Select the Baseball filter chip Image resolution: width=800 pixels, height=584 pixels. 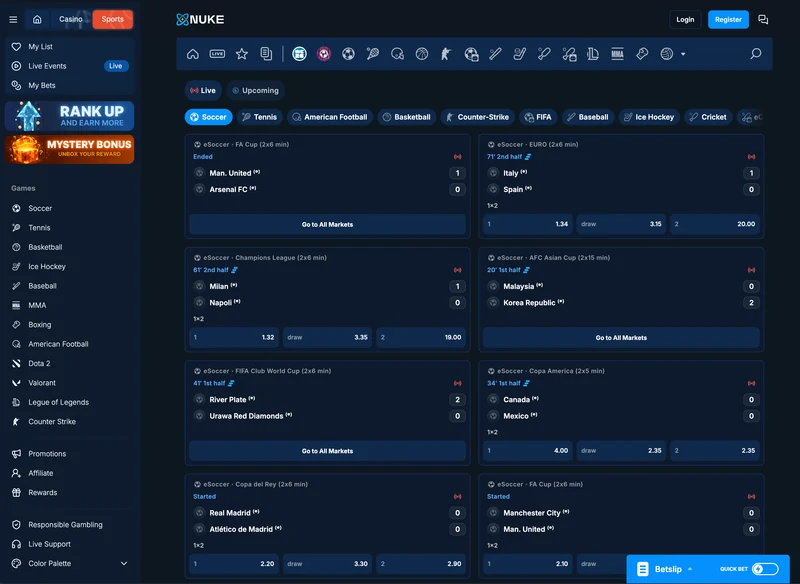pyautogui.click(x=588, y=117)
